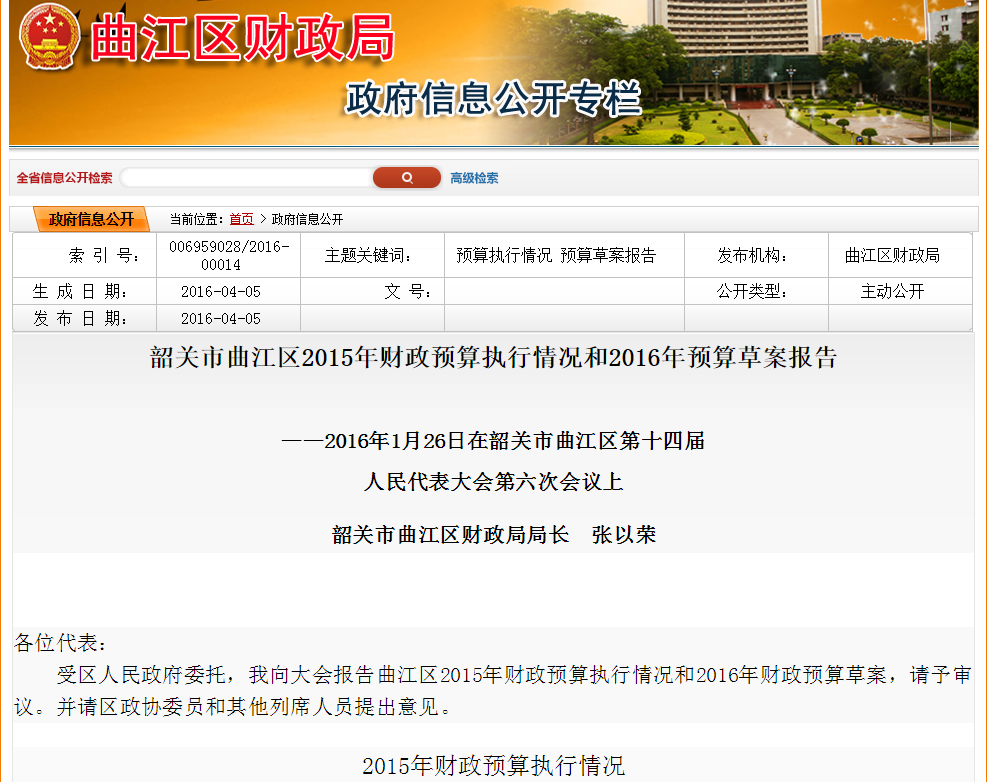Viewport: 988px width, 782px height.
Task: Go to 首页 in the breadcrumb
Action: pos(241,219)
